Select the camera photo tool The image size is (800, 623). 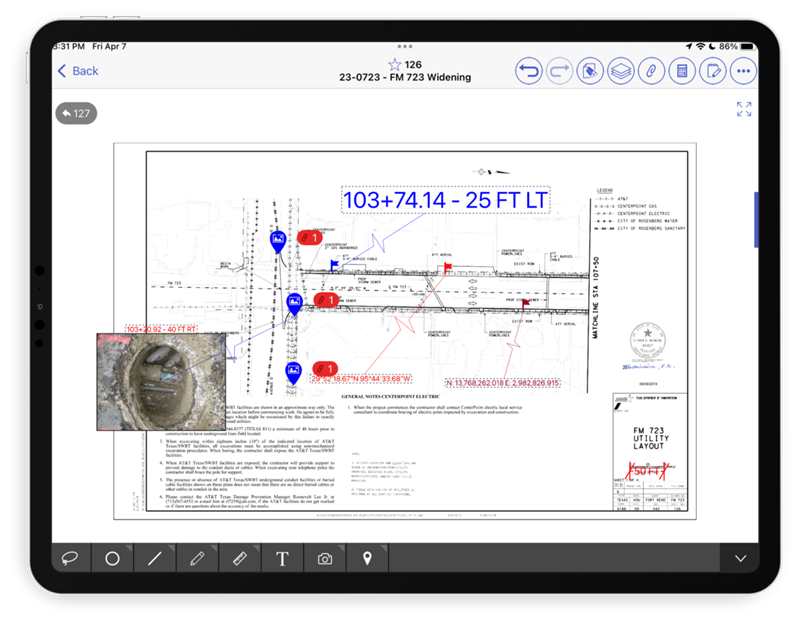point(324,558)
